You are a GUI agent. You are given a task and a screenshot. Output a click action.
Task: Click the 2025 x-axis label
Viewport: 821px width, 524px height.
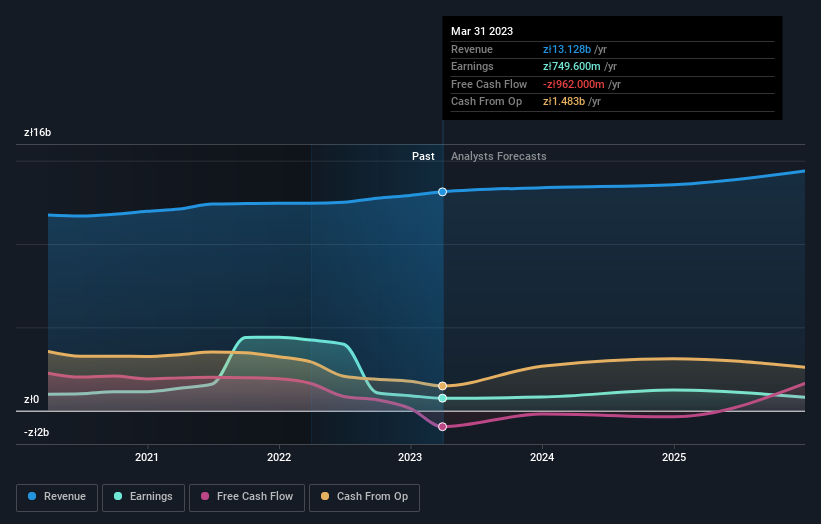pyautogui.click(x=674, y=457)
